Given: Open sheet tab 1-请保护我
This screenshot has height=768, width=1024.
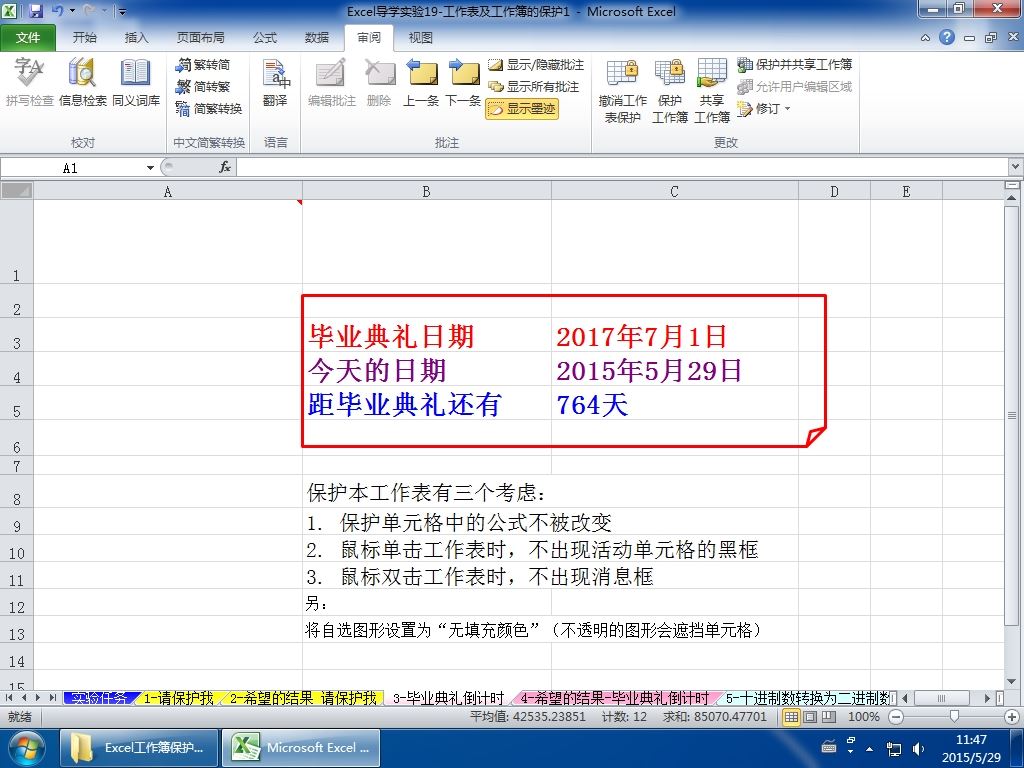Looking at the screenshot, I should click(179, 698).
